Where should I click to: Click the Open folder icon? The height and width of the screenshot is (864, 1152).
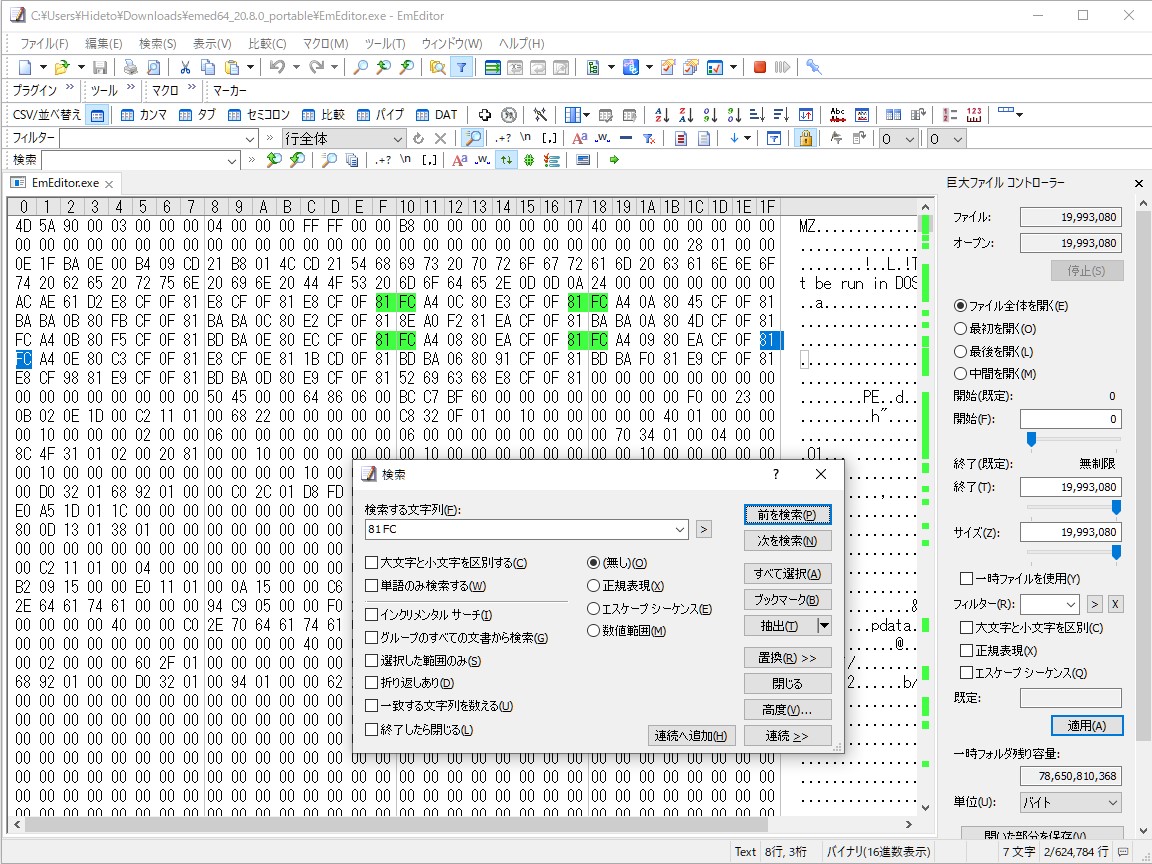(62, 68)
